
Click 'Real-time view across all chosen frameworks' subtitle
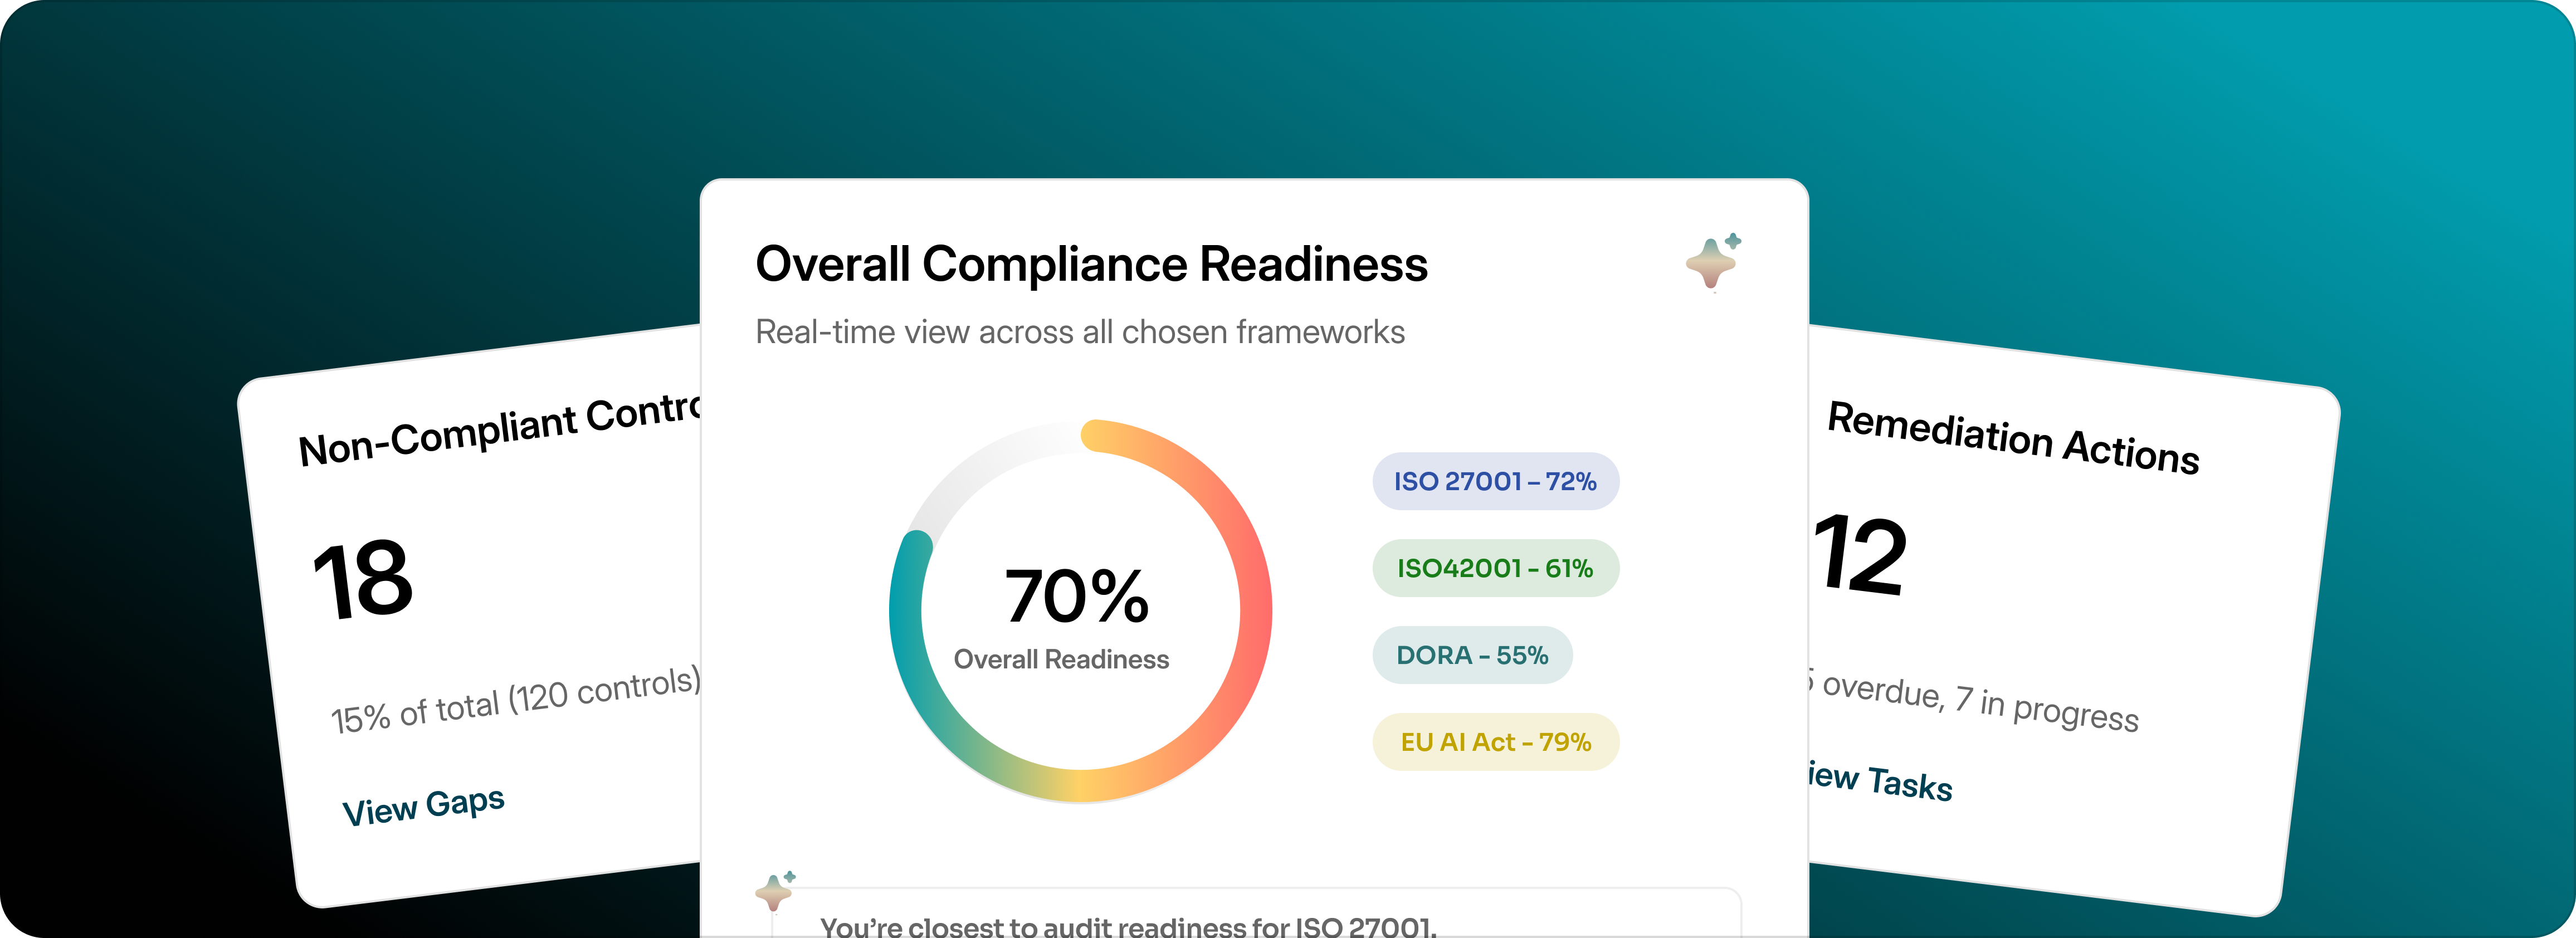pyautogui.click(x=1080, y=332)
